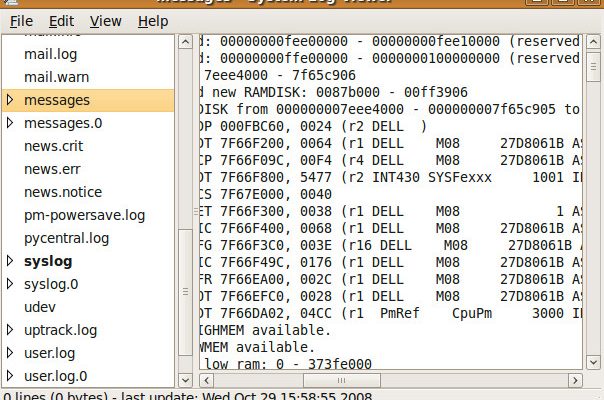Click the log list scroll-up arrow
Viewport: 604px width, 400px height.
185,41
